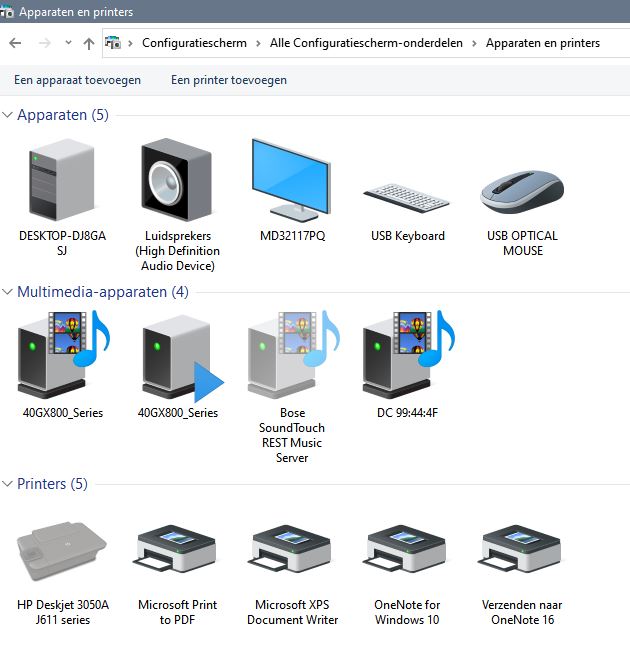Select the USB OPTICAL MOUSE icon
The width and height of the screenshot is (630, 651).
pyautogui.click(x=522, y=191)
